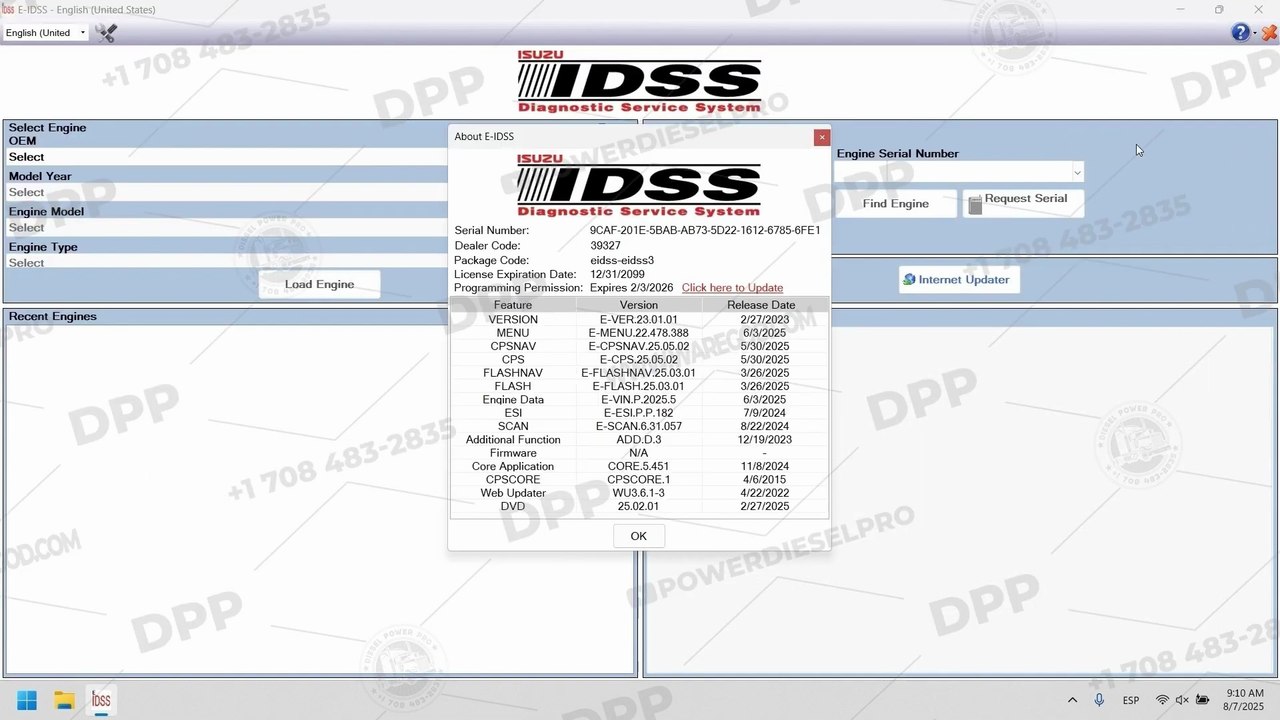Click version cell E-CPS.25.05.02
This screenshot has width=1280, height=720.
point(639,360)
